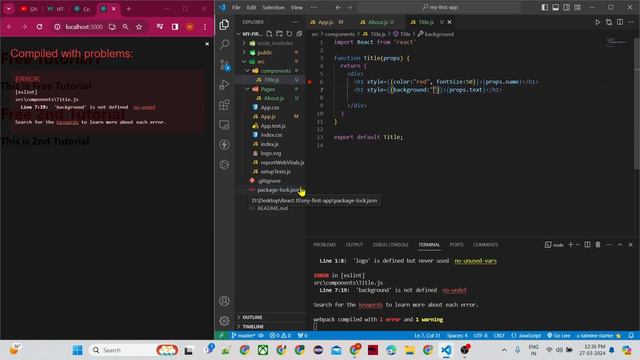
Task: Click the no-undef link in the terminal
Action: (454, 290)
